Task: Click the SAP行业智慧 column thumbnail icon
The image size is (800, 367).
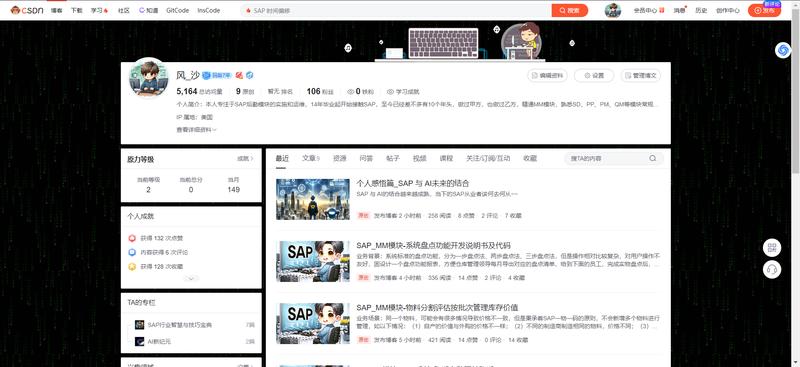Action: pos(139,325)
